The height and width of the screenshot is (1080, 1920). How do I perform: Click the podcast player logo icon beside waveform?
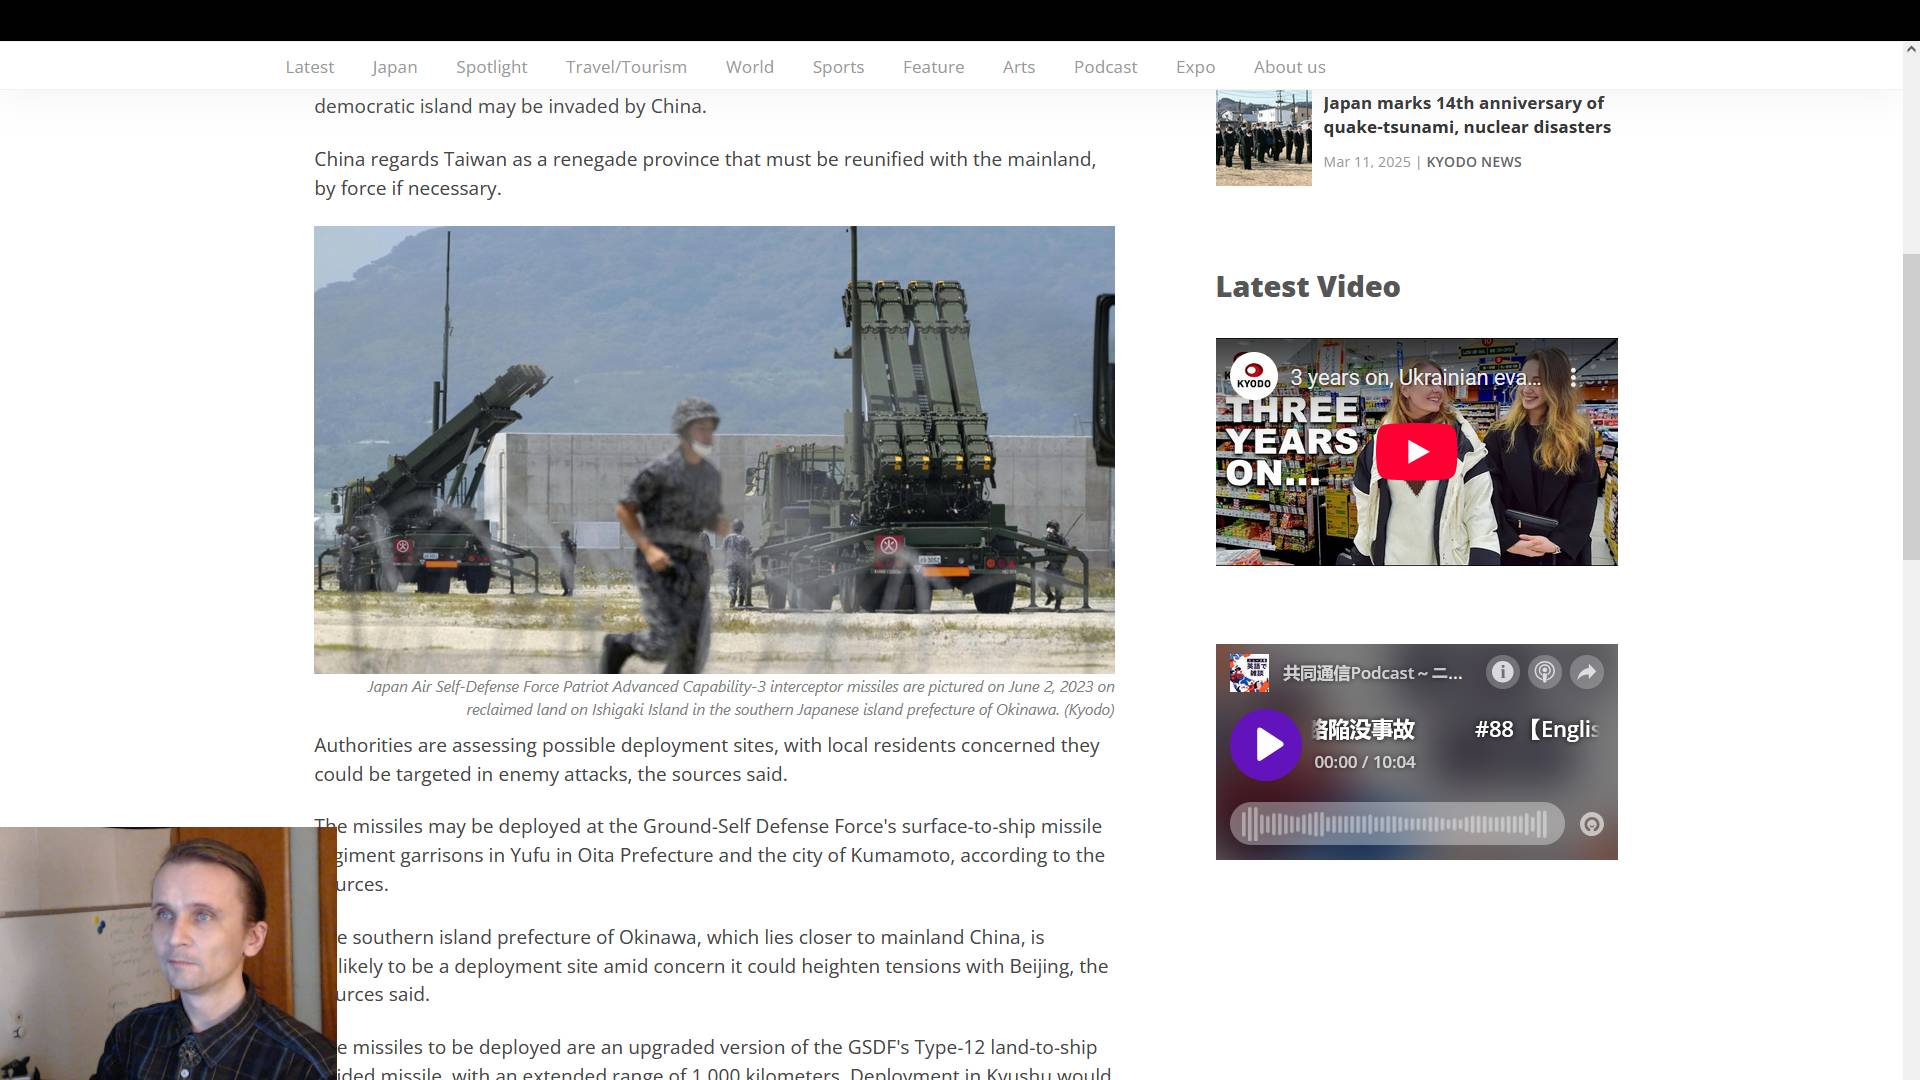tap(1591, 825)
